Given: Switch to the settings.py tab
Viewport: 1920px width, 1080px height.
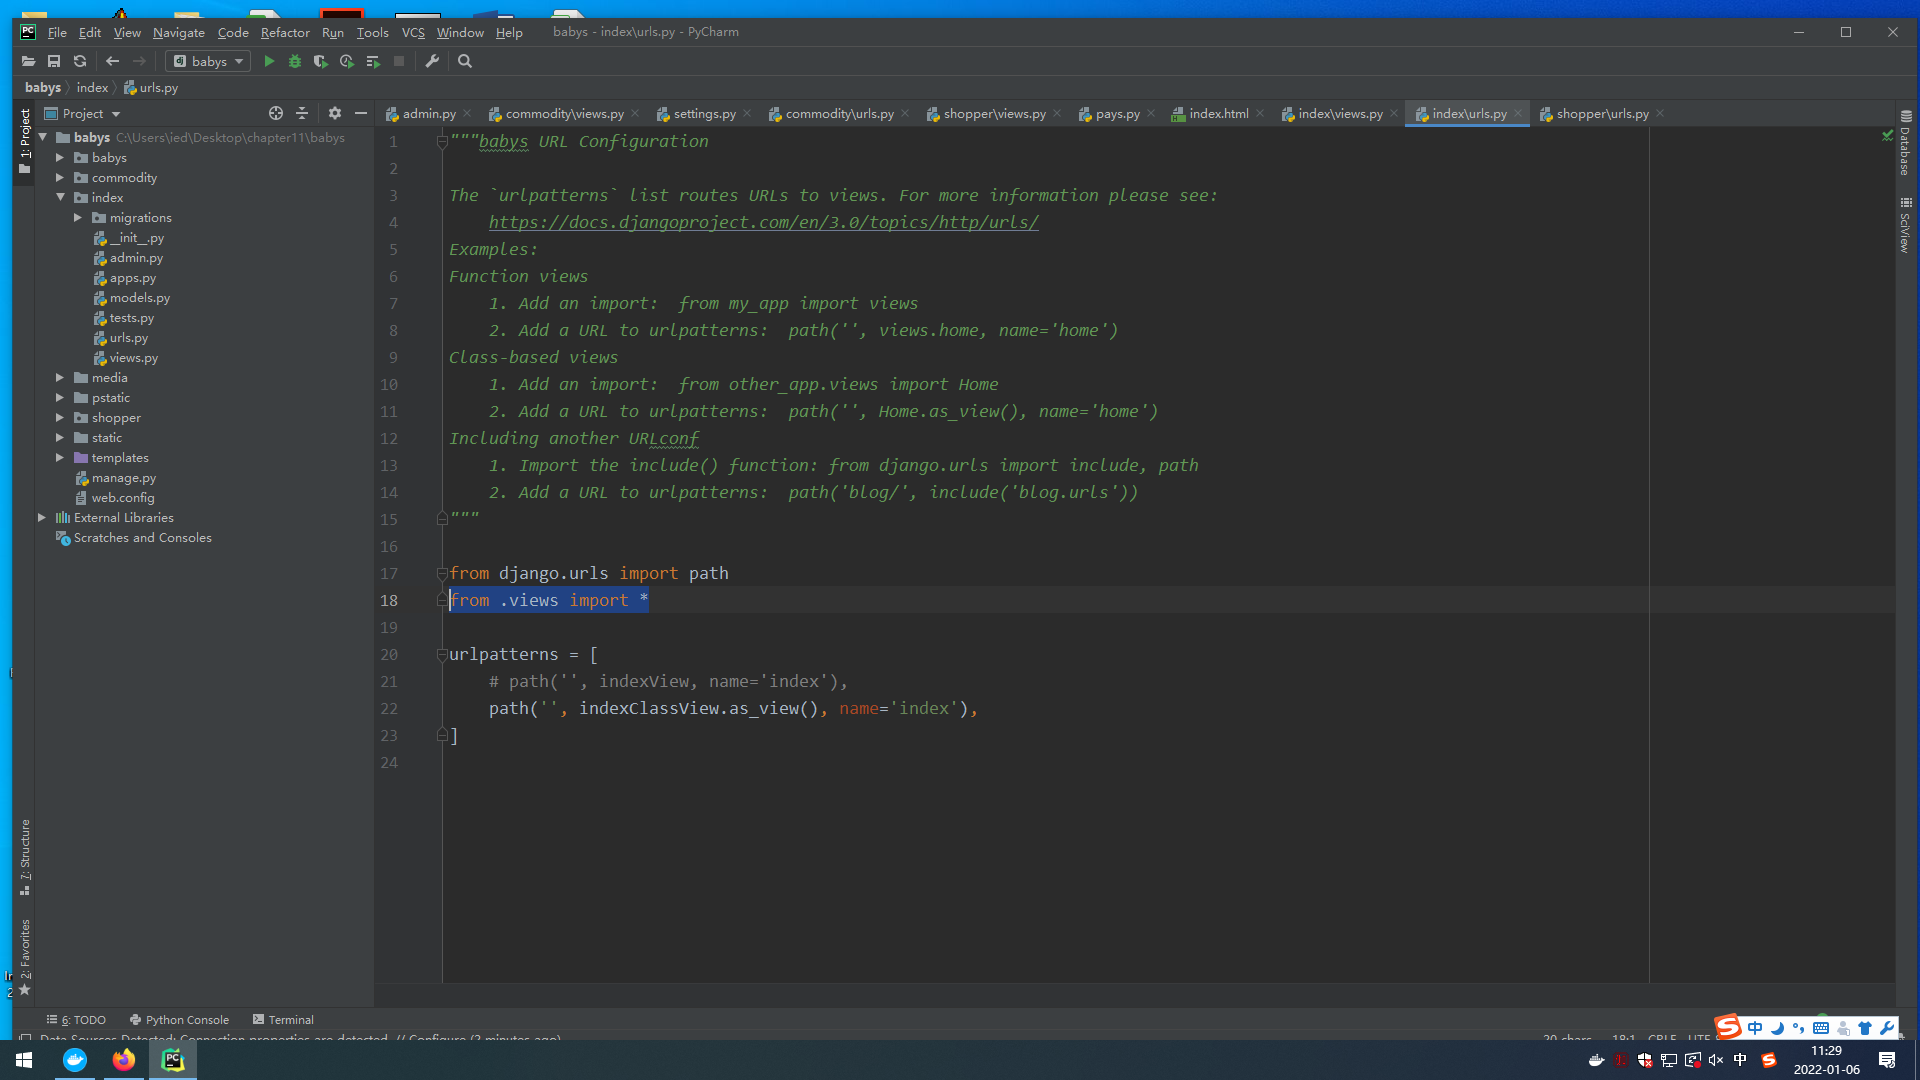Looking at the screenshot, I should pos(704,113).
